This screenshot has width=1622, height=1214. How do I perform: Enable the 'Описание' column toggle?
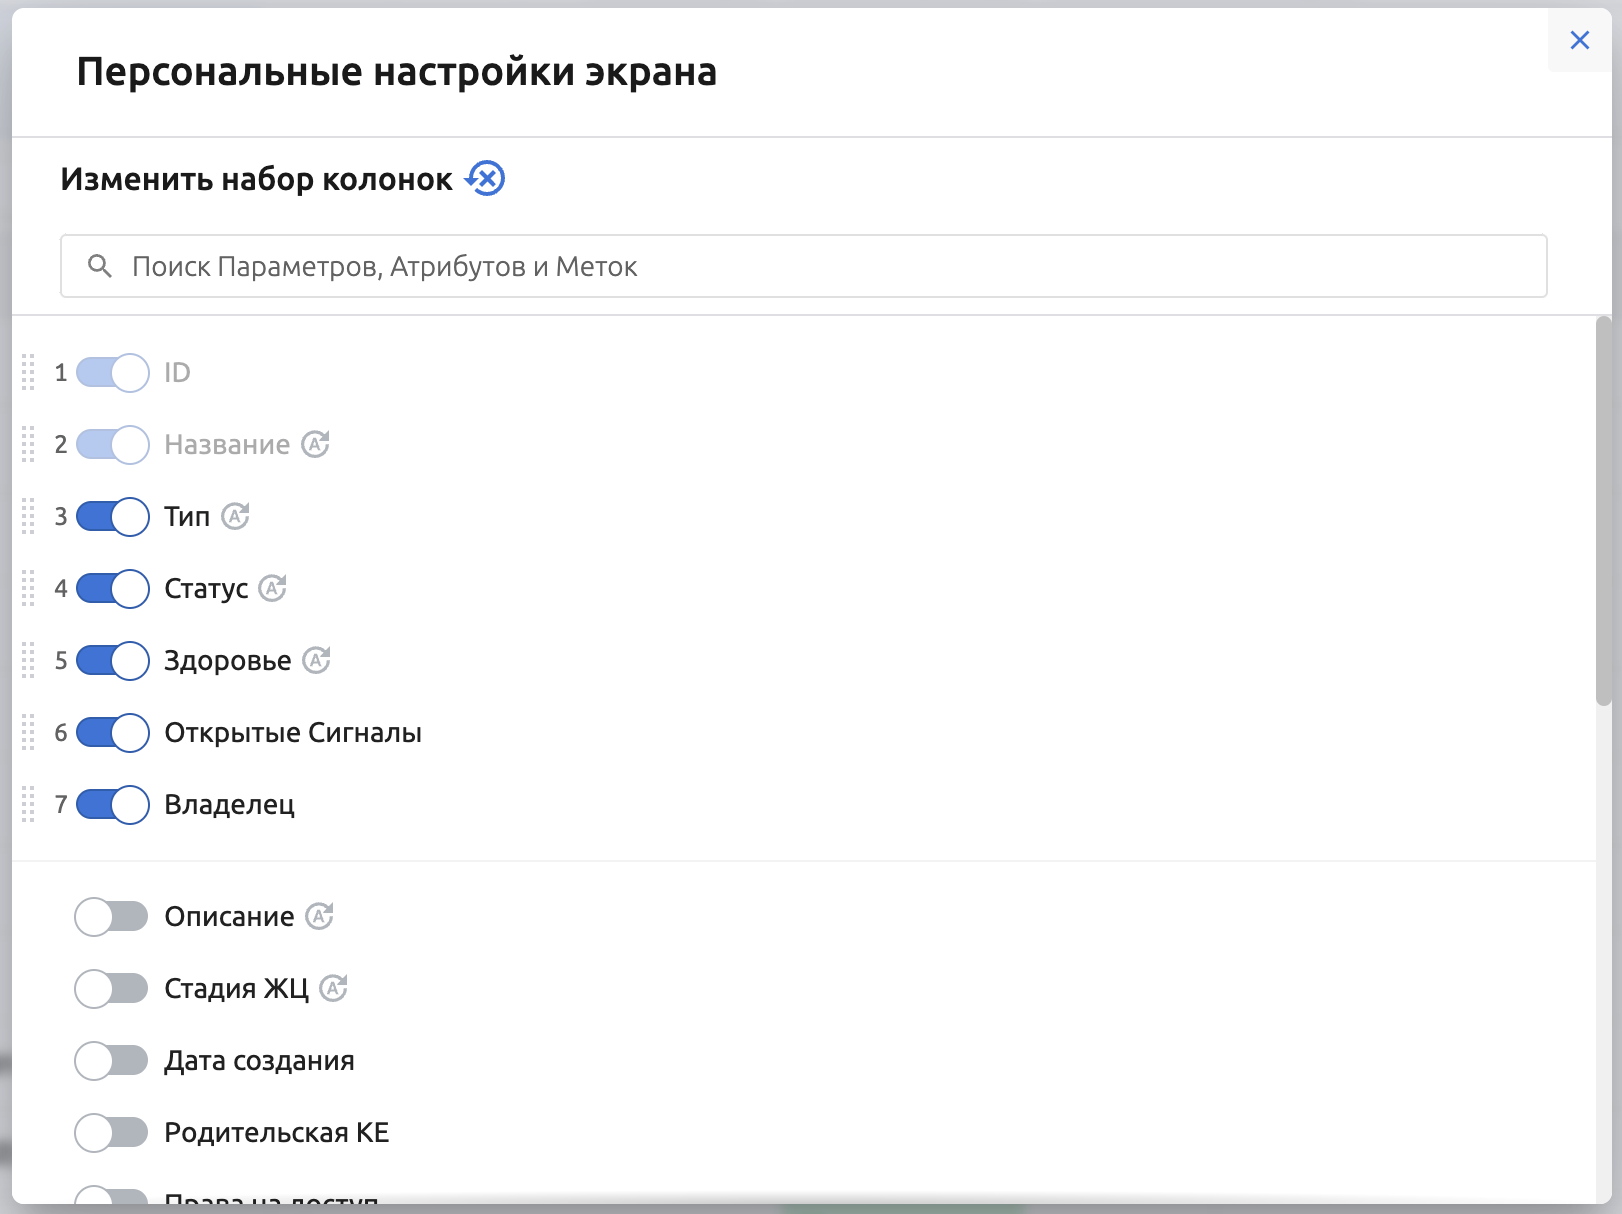[111, 915]
